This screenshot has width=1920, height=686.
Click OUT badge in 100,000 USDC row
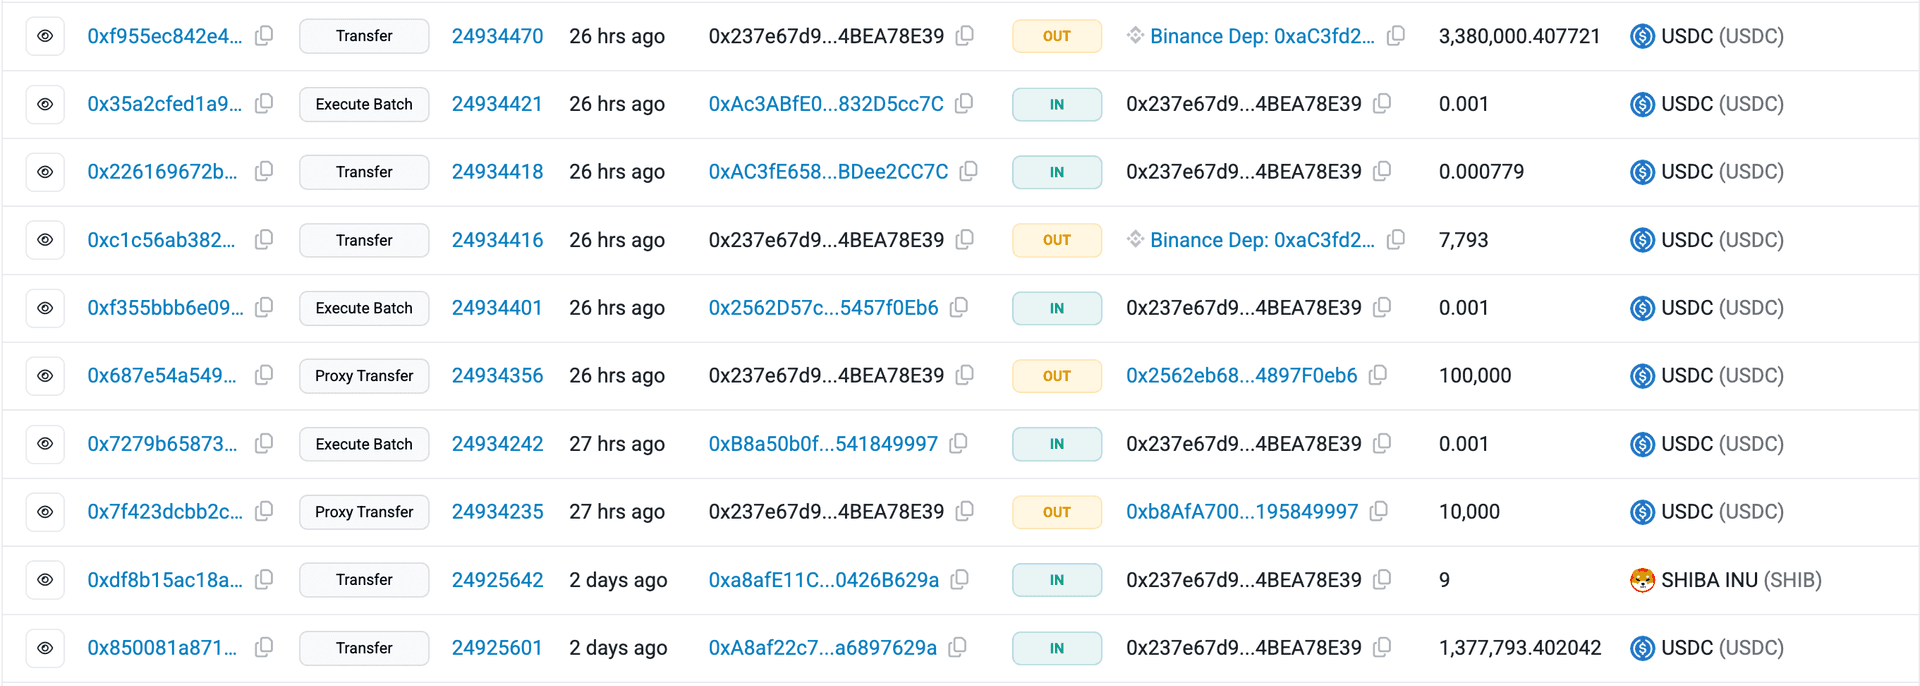(x=1057, y=376)
